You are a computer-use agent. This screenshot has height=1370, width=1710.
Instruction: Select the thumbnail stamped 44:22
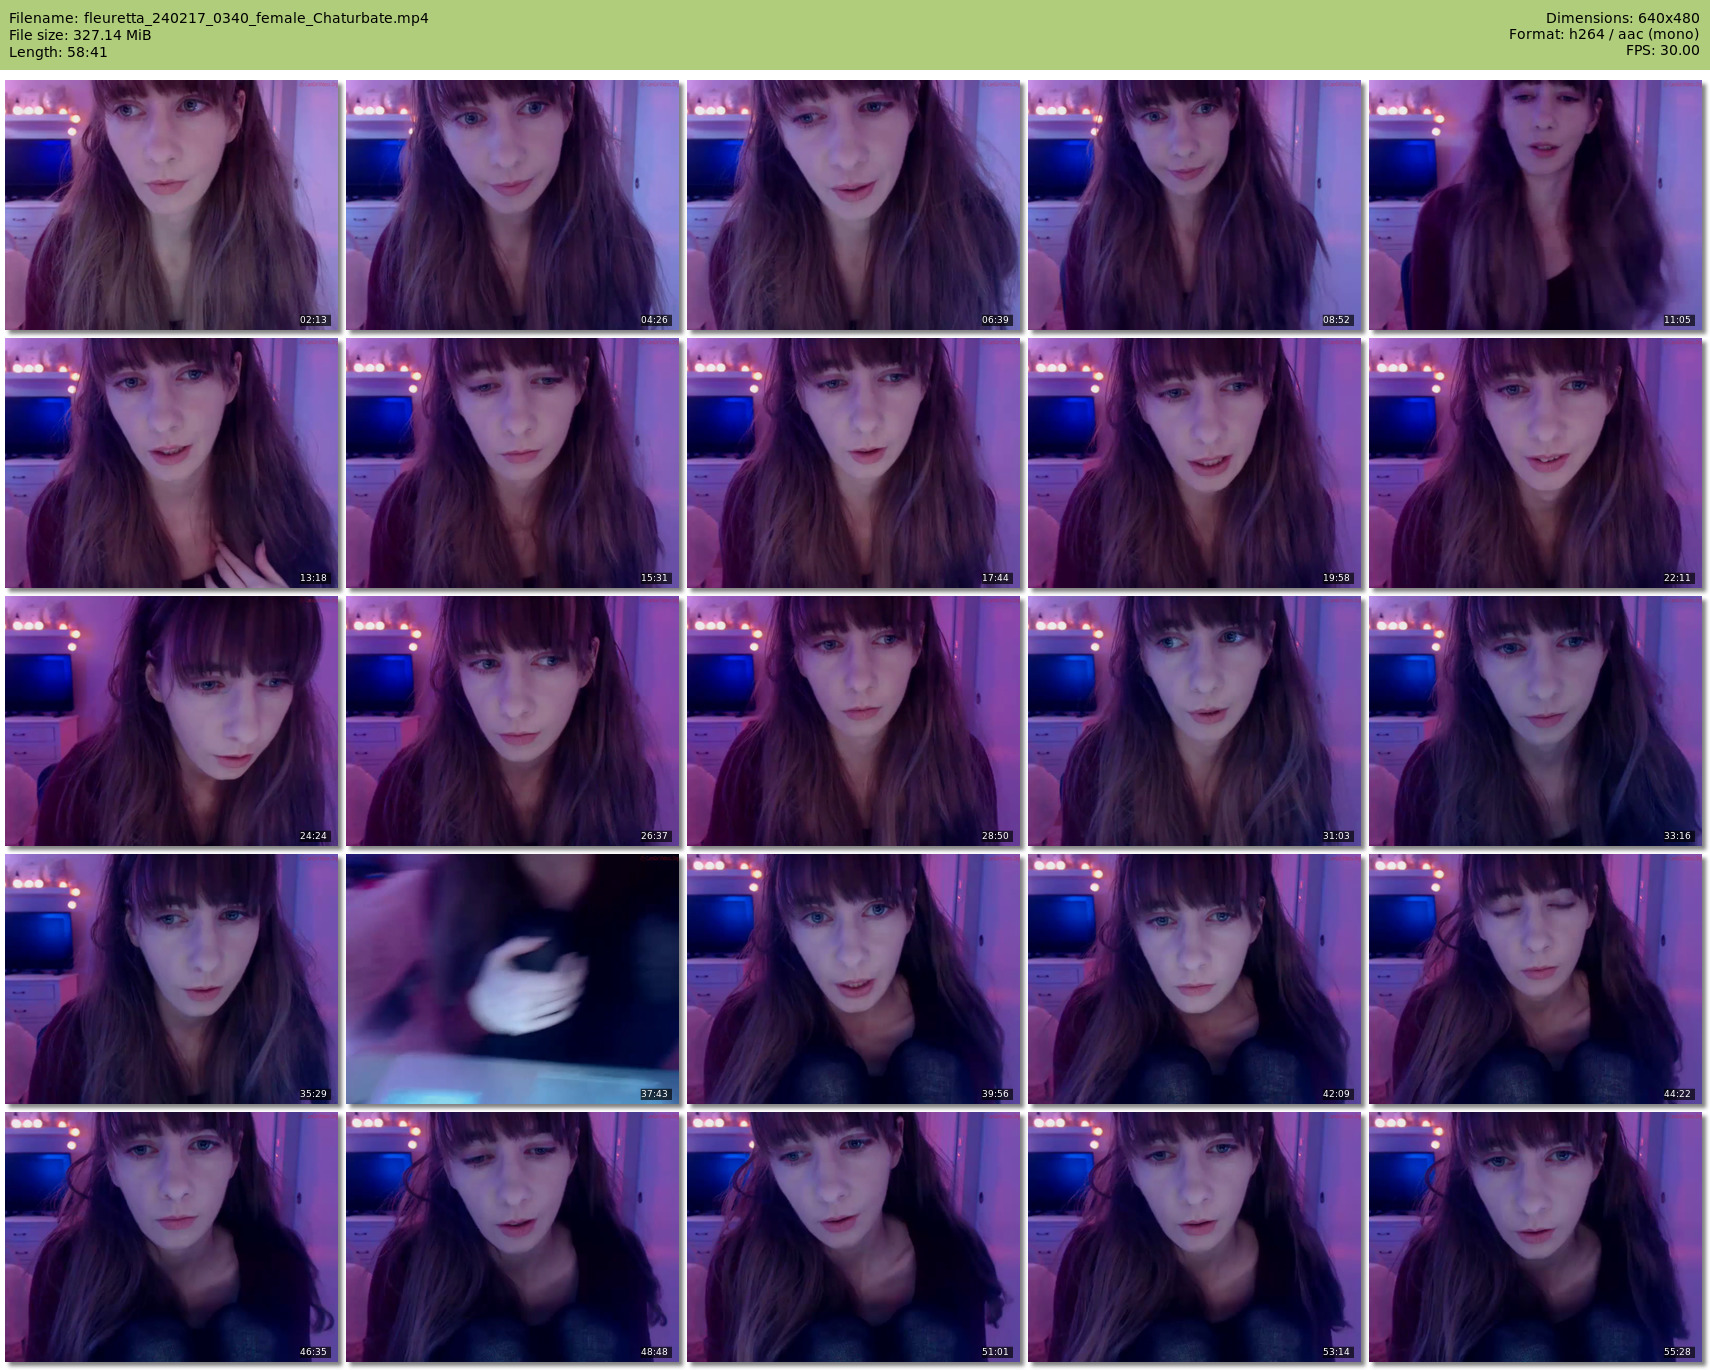pyautogui.click(x=1536, y=979)
